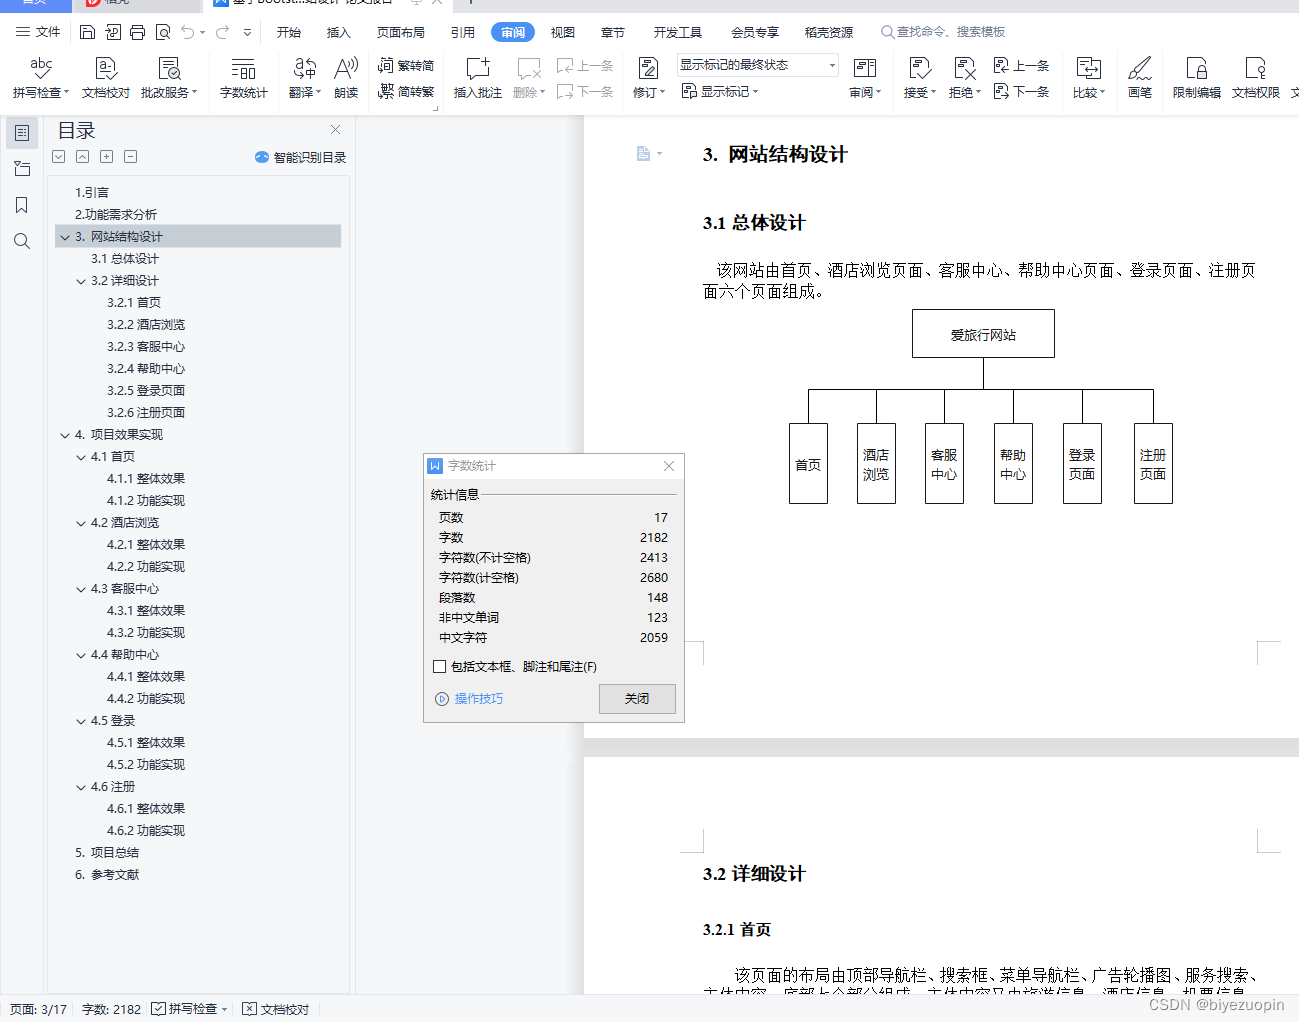Close the 目录 outline panel
Image resolution: width=1299 pixels, height=1022 pixels.
tap(336, 129)
